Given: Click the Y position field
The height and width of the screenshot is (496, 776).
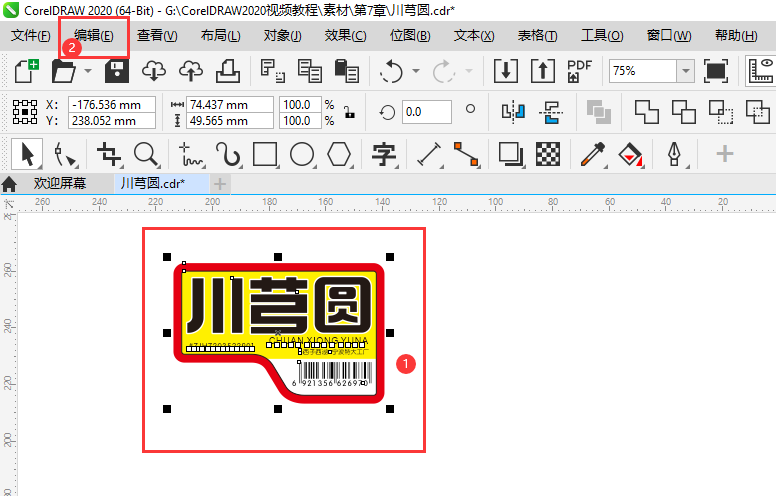Looking at the screenshot, I should click(112, 121).
